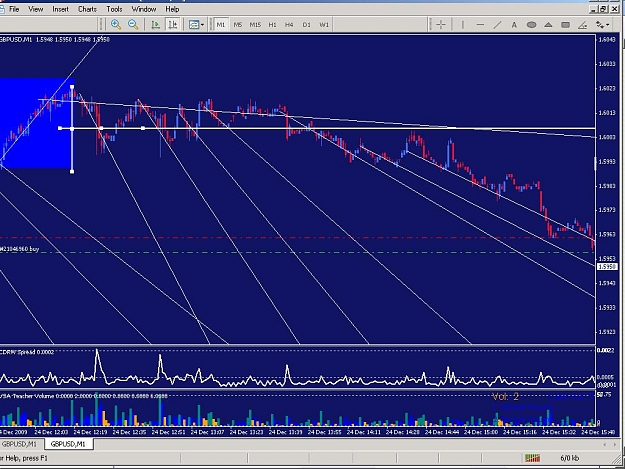
Task: Switch to the first GBPUSD,M1 chart tab
Action: pos(19,443)
